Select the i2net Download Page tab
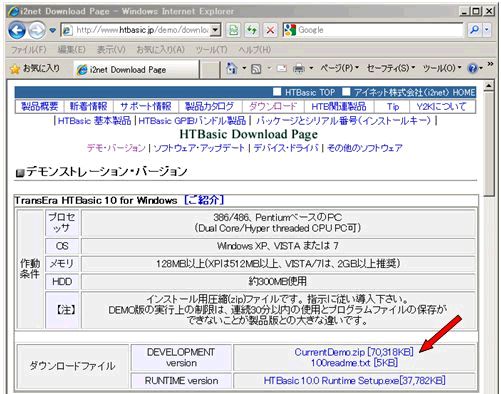501x394 pixels. click(136, 70)
